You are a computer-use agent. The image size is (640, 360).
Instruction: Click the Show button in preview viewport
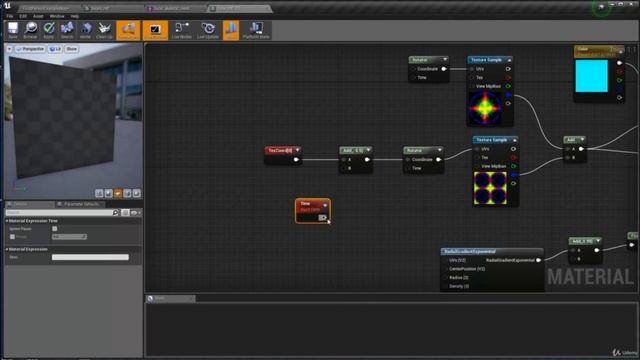[x=72, y=49]
